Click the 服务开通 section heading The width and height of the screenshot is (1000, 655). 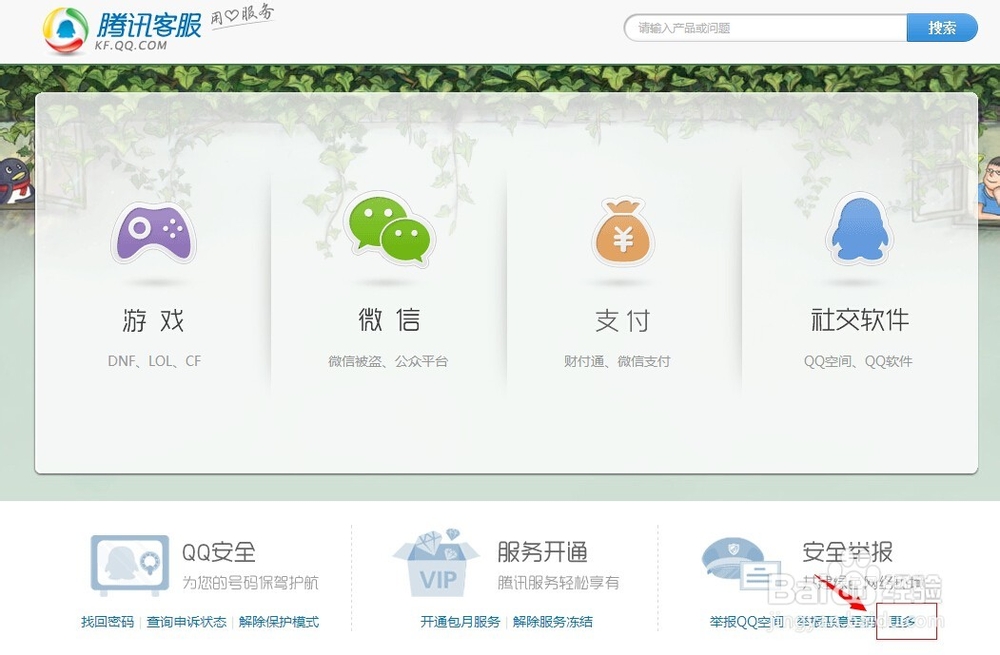tap(543, 552)
